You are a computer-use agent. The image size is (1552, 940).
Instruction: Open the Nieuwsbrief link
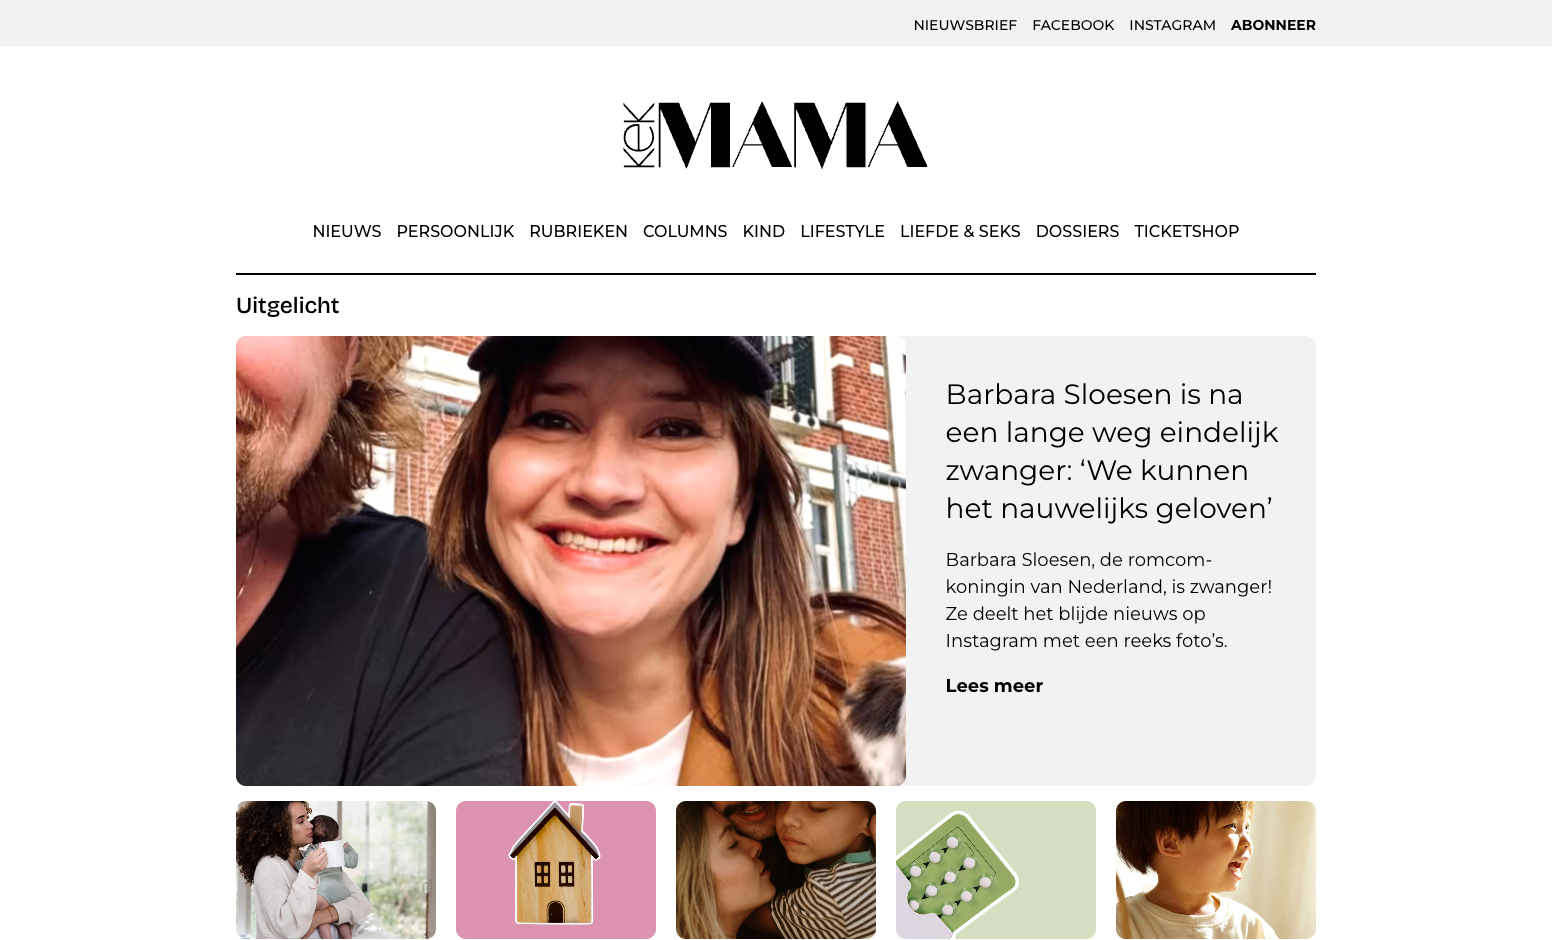pyautogui.click(x=965, y=25)
